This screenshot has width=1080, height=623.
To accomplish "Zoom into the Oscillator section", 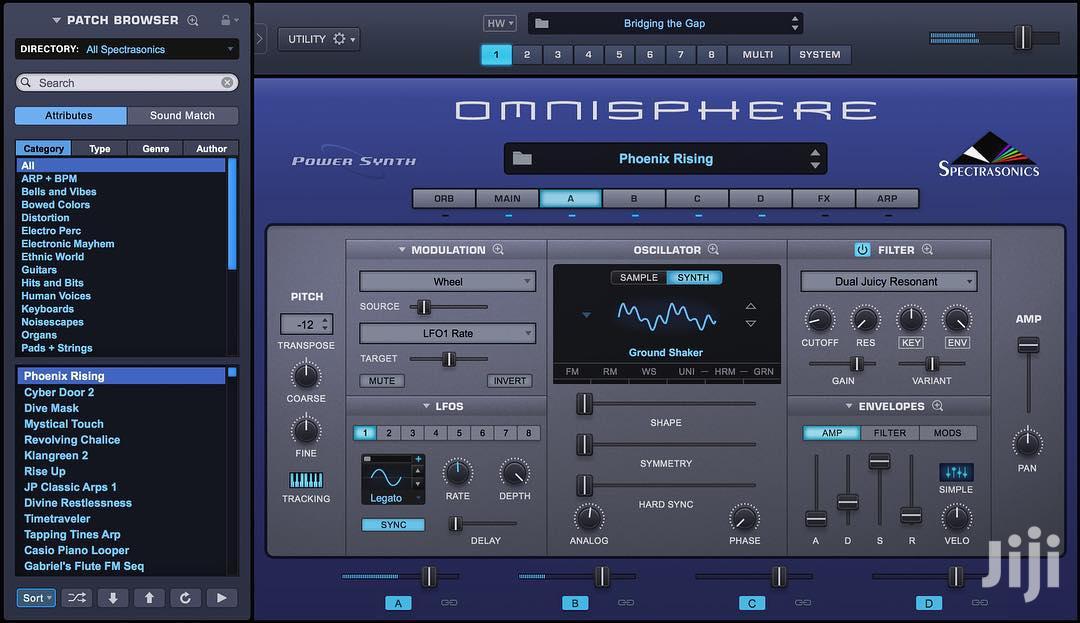I will pos(714,249).
